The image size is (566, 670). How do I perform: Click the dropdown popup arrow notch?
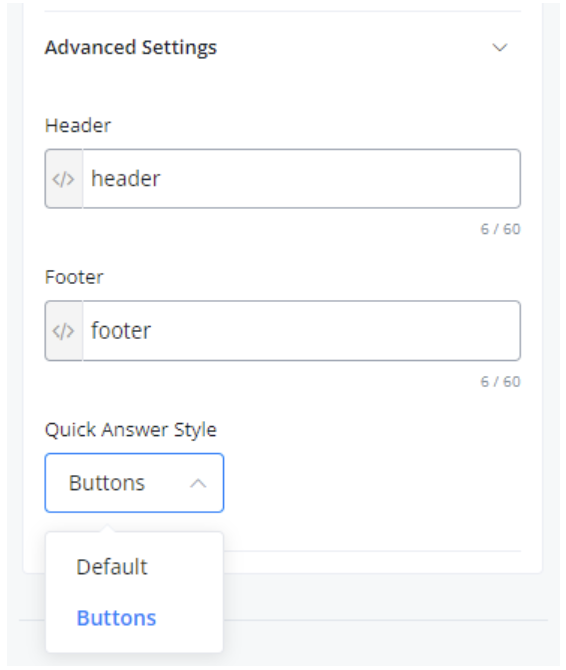[107, 528]
